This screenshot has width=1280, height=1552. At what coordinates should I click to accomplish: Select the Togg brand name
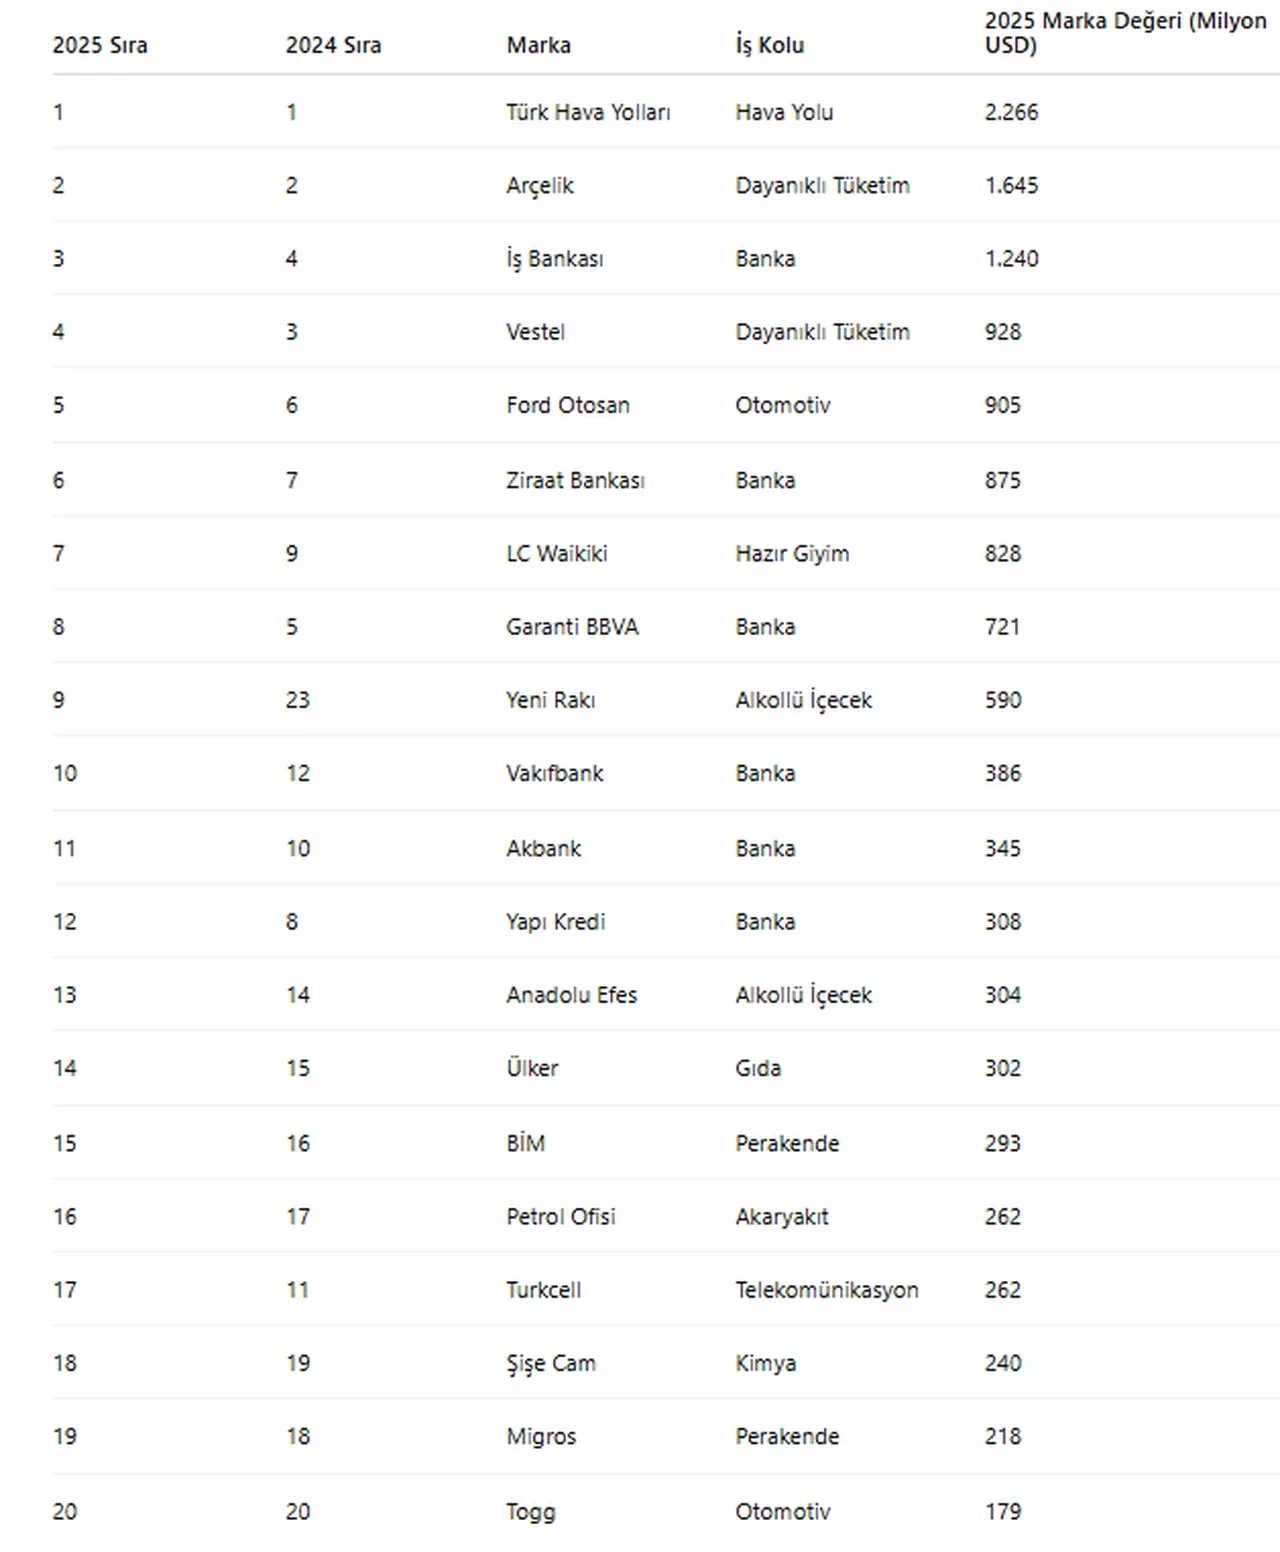(530, 1511)
